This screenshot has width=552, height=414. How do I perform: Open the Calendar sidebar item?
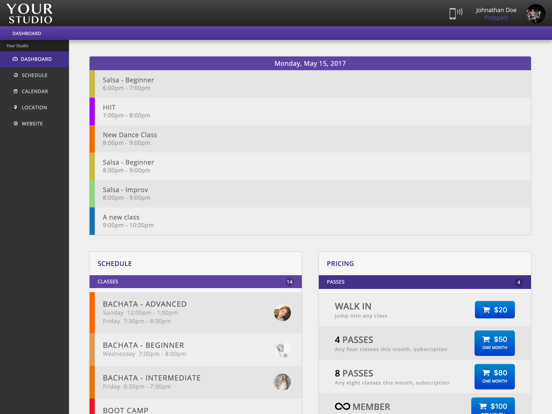pos(34,92)
